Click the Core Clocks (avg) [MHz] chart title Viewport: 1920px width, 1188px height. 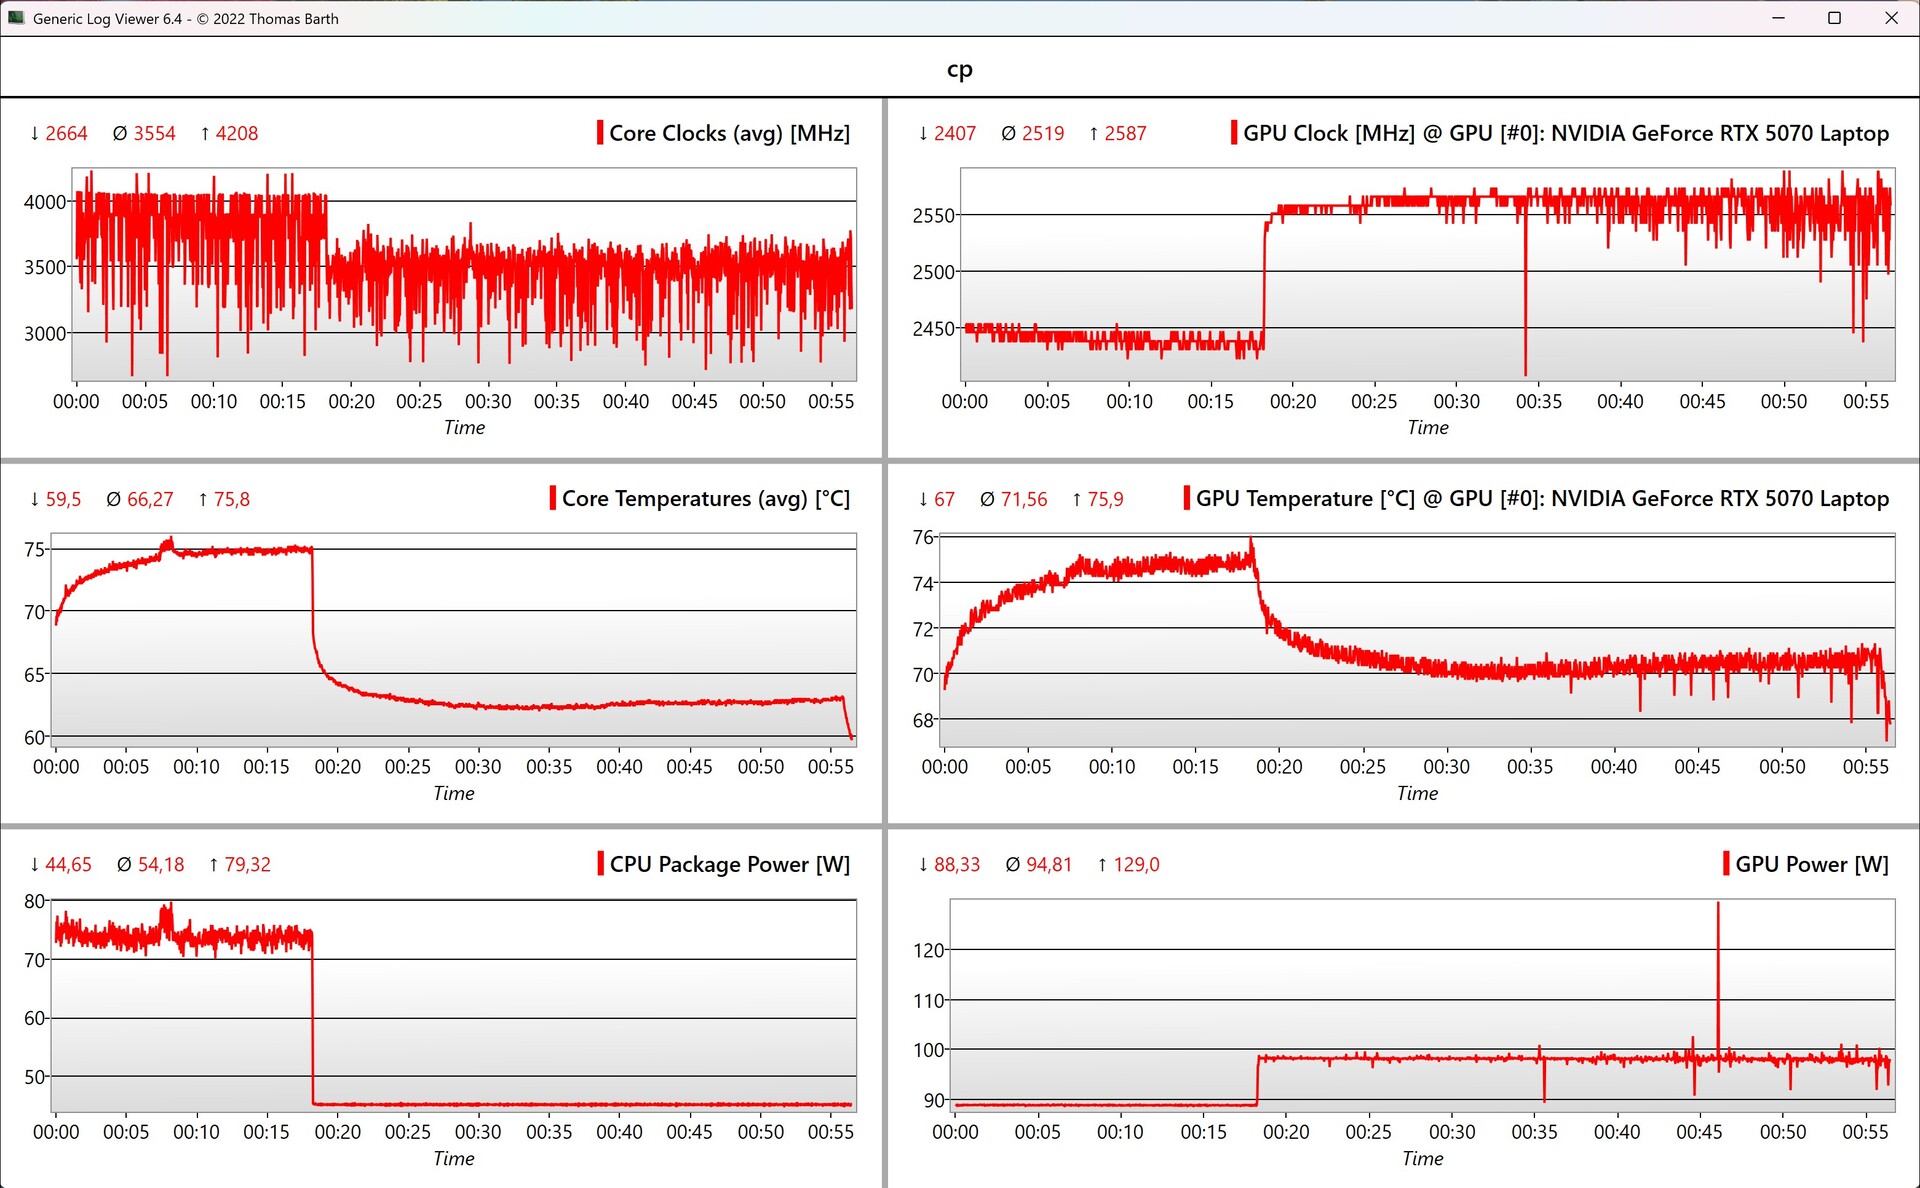(729, 133)
